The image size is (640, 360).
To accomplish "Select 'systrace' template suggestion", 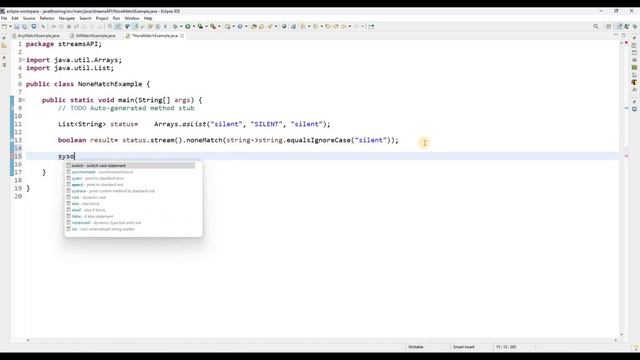I will tap(131, 191).
